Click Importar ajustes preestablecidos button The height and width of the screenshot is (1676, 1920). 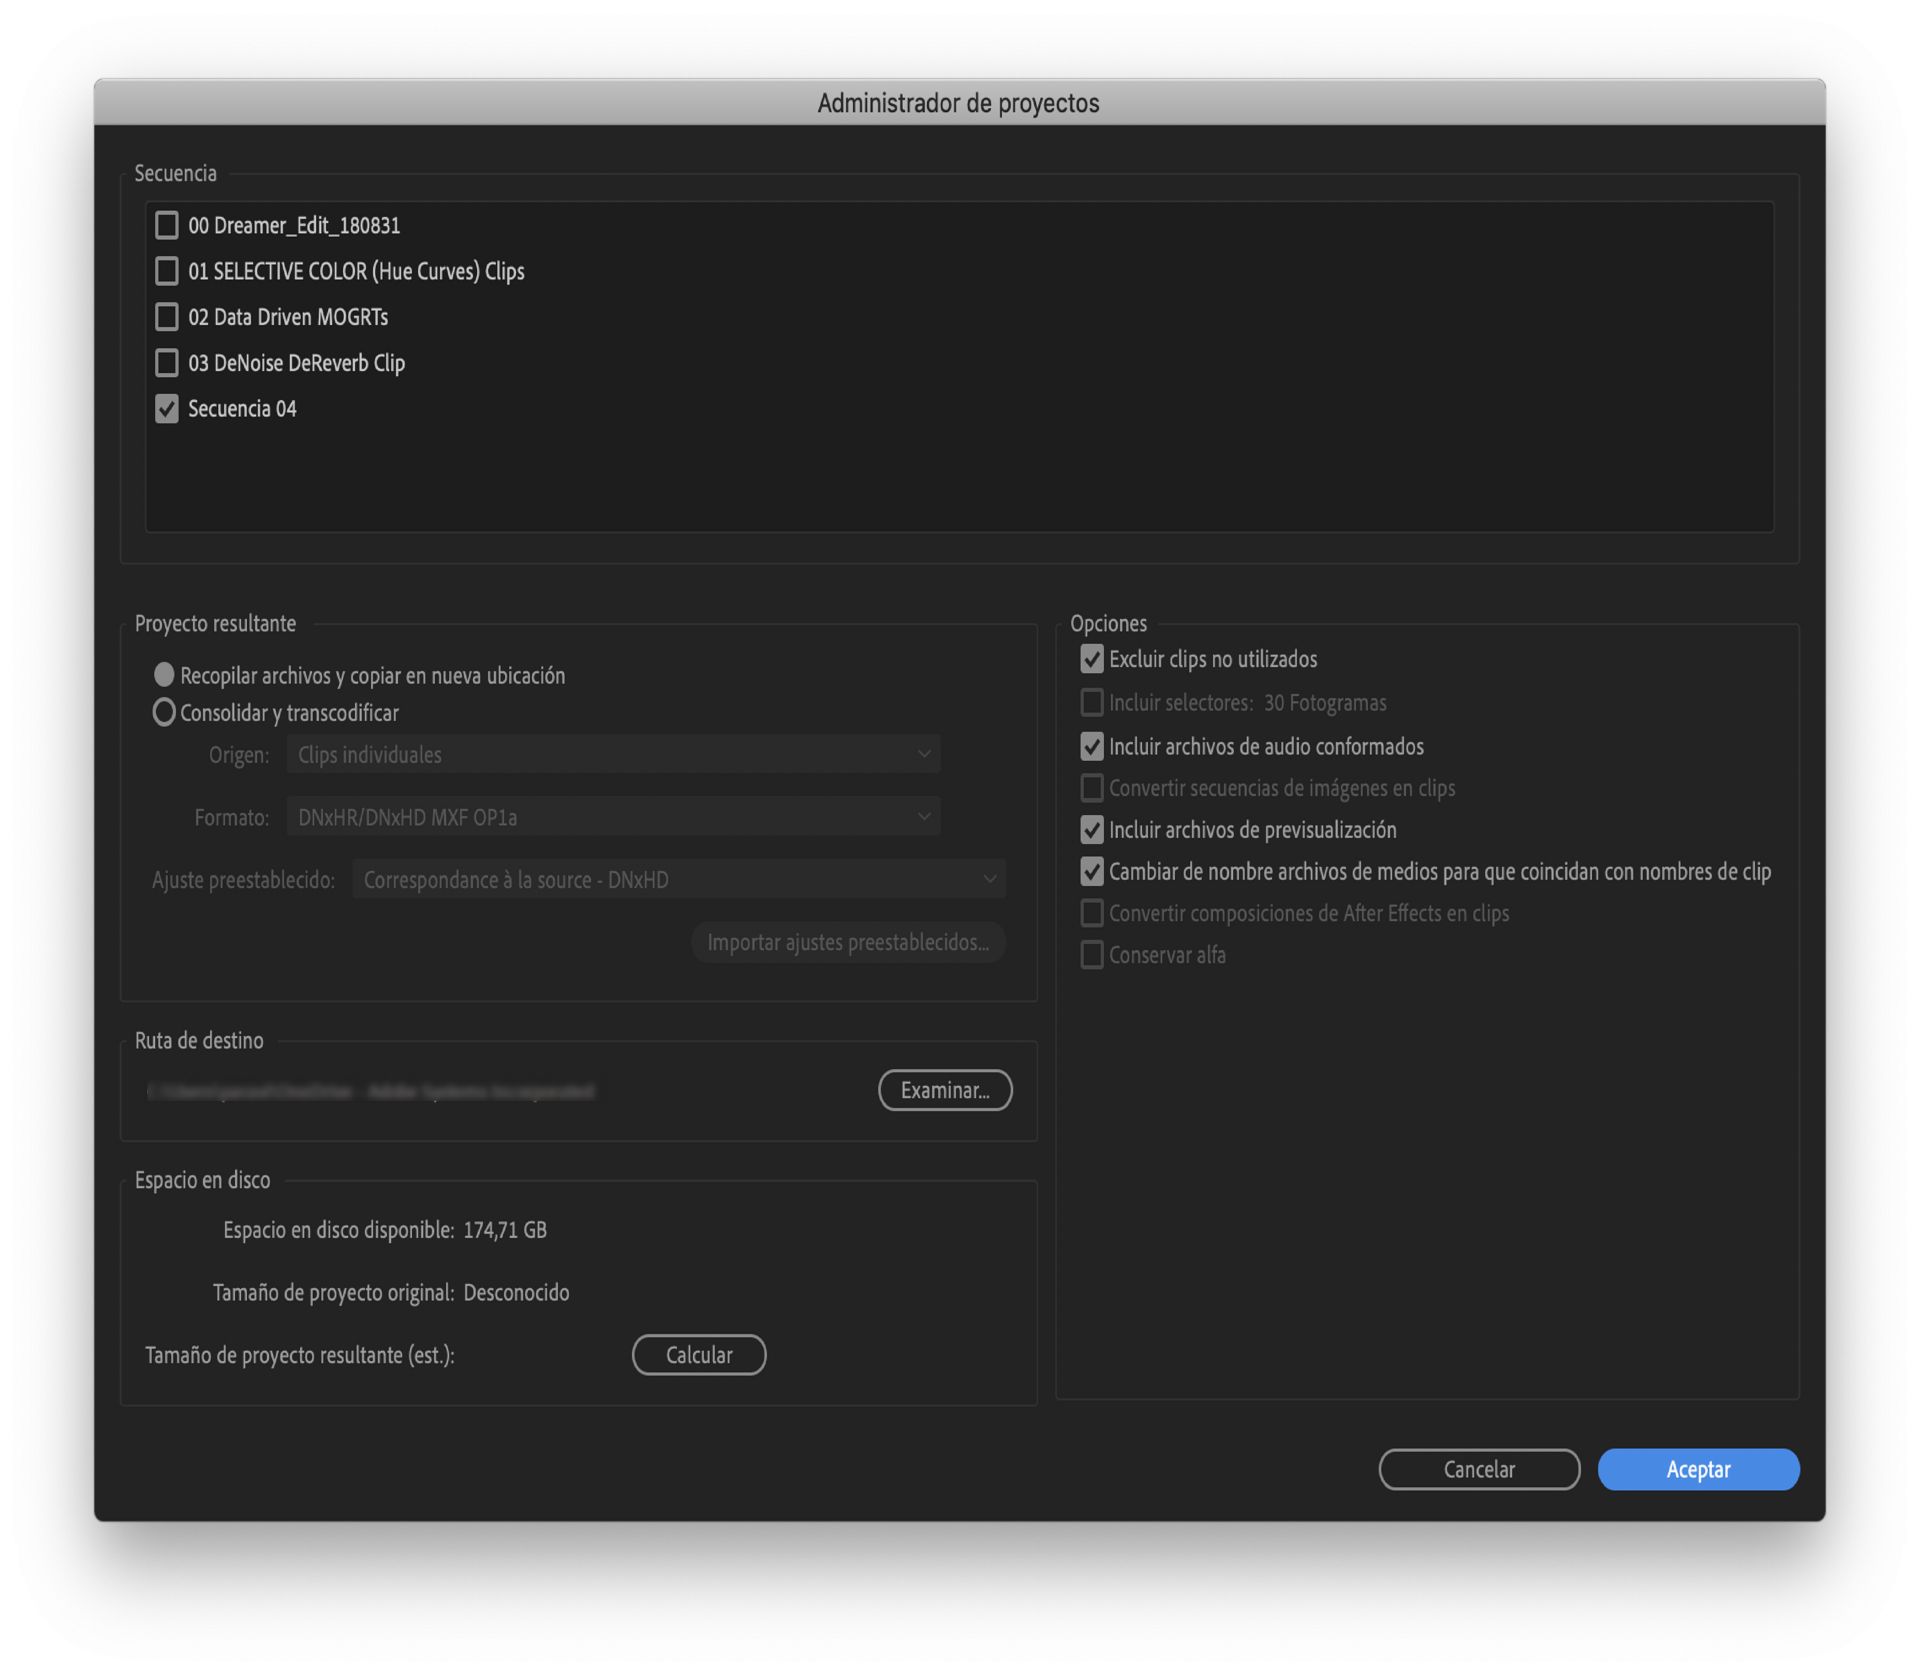click(847, 942)
